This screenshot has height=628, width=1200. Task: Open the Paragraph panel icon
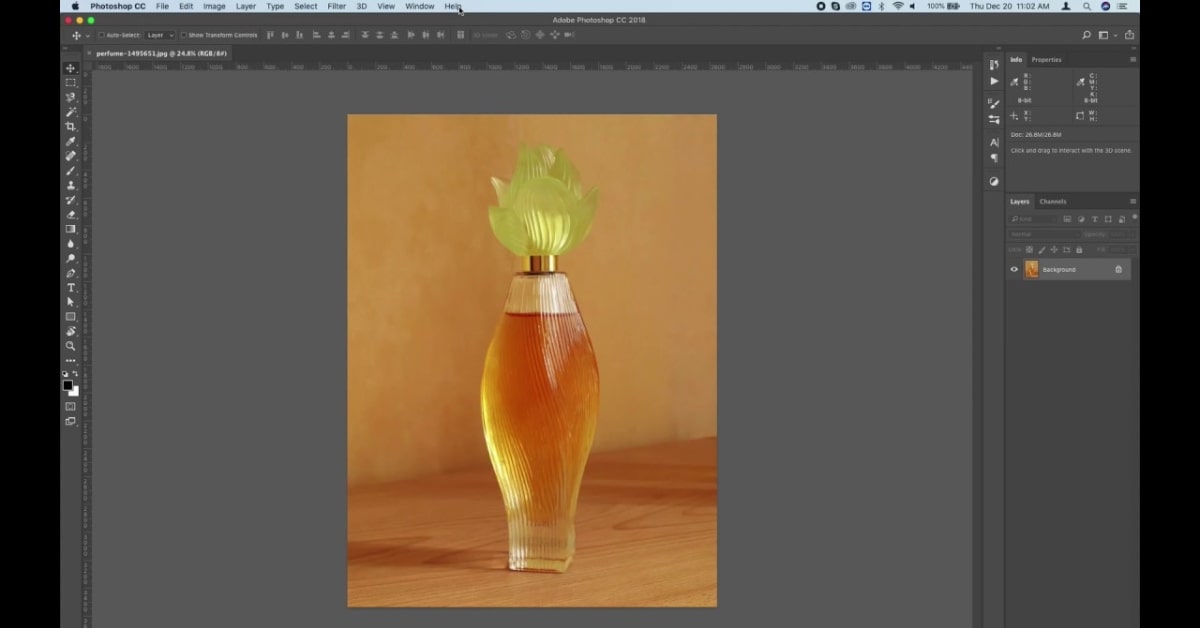coord(994,158)
